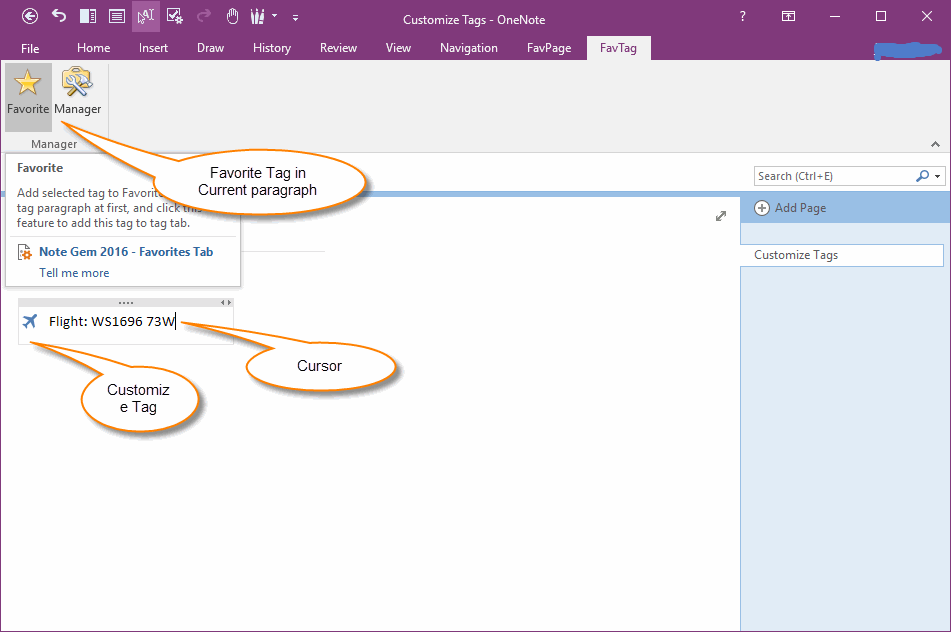
Task: Click the Redo arrow
Action: tap(204, 16)
